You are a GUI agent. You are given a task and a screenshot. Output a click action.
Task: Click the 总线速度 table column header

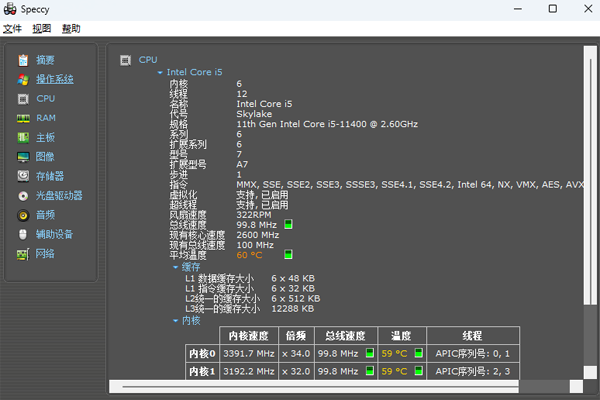(346, 336)
